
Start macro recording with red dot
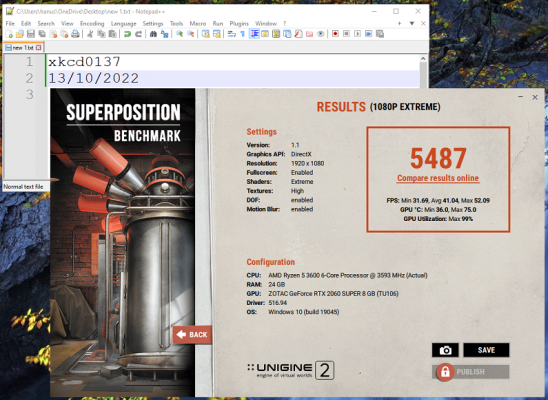pyautogui.click(x=336, y=34)
